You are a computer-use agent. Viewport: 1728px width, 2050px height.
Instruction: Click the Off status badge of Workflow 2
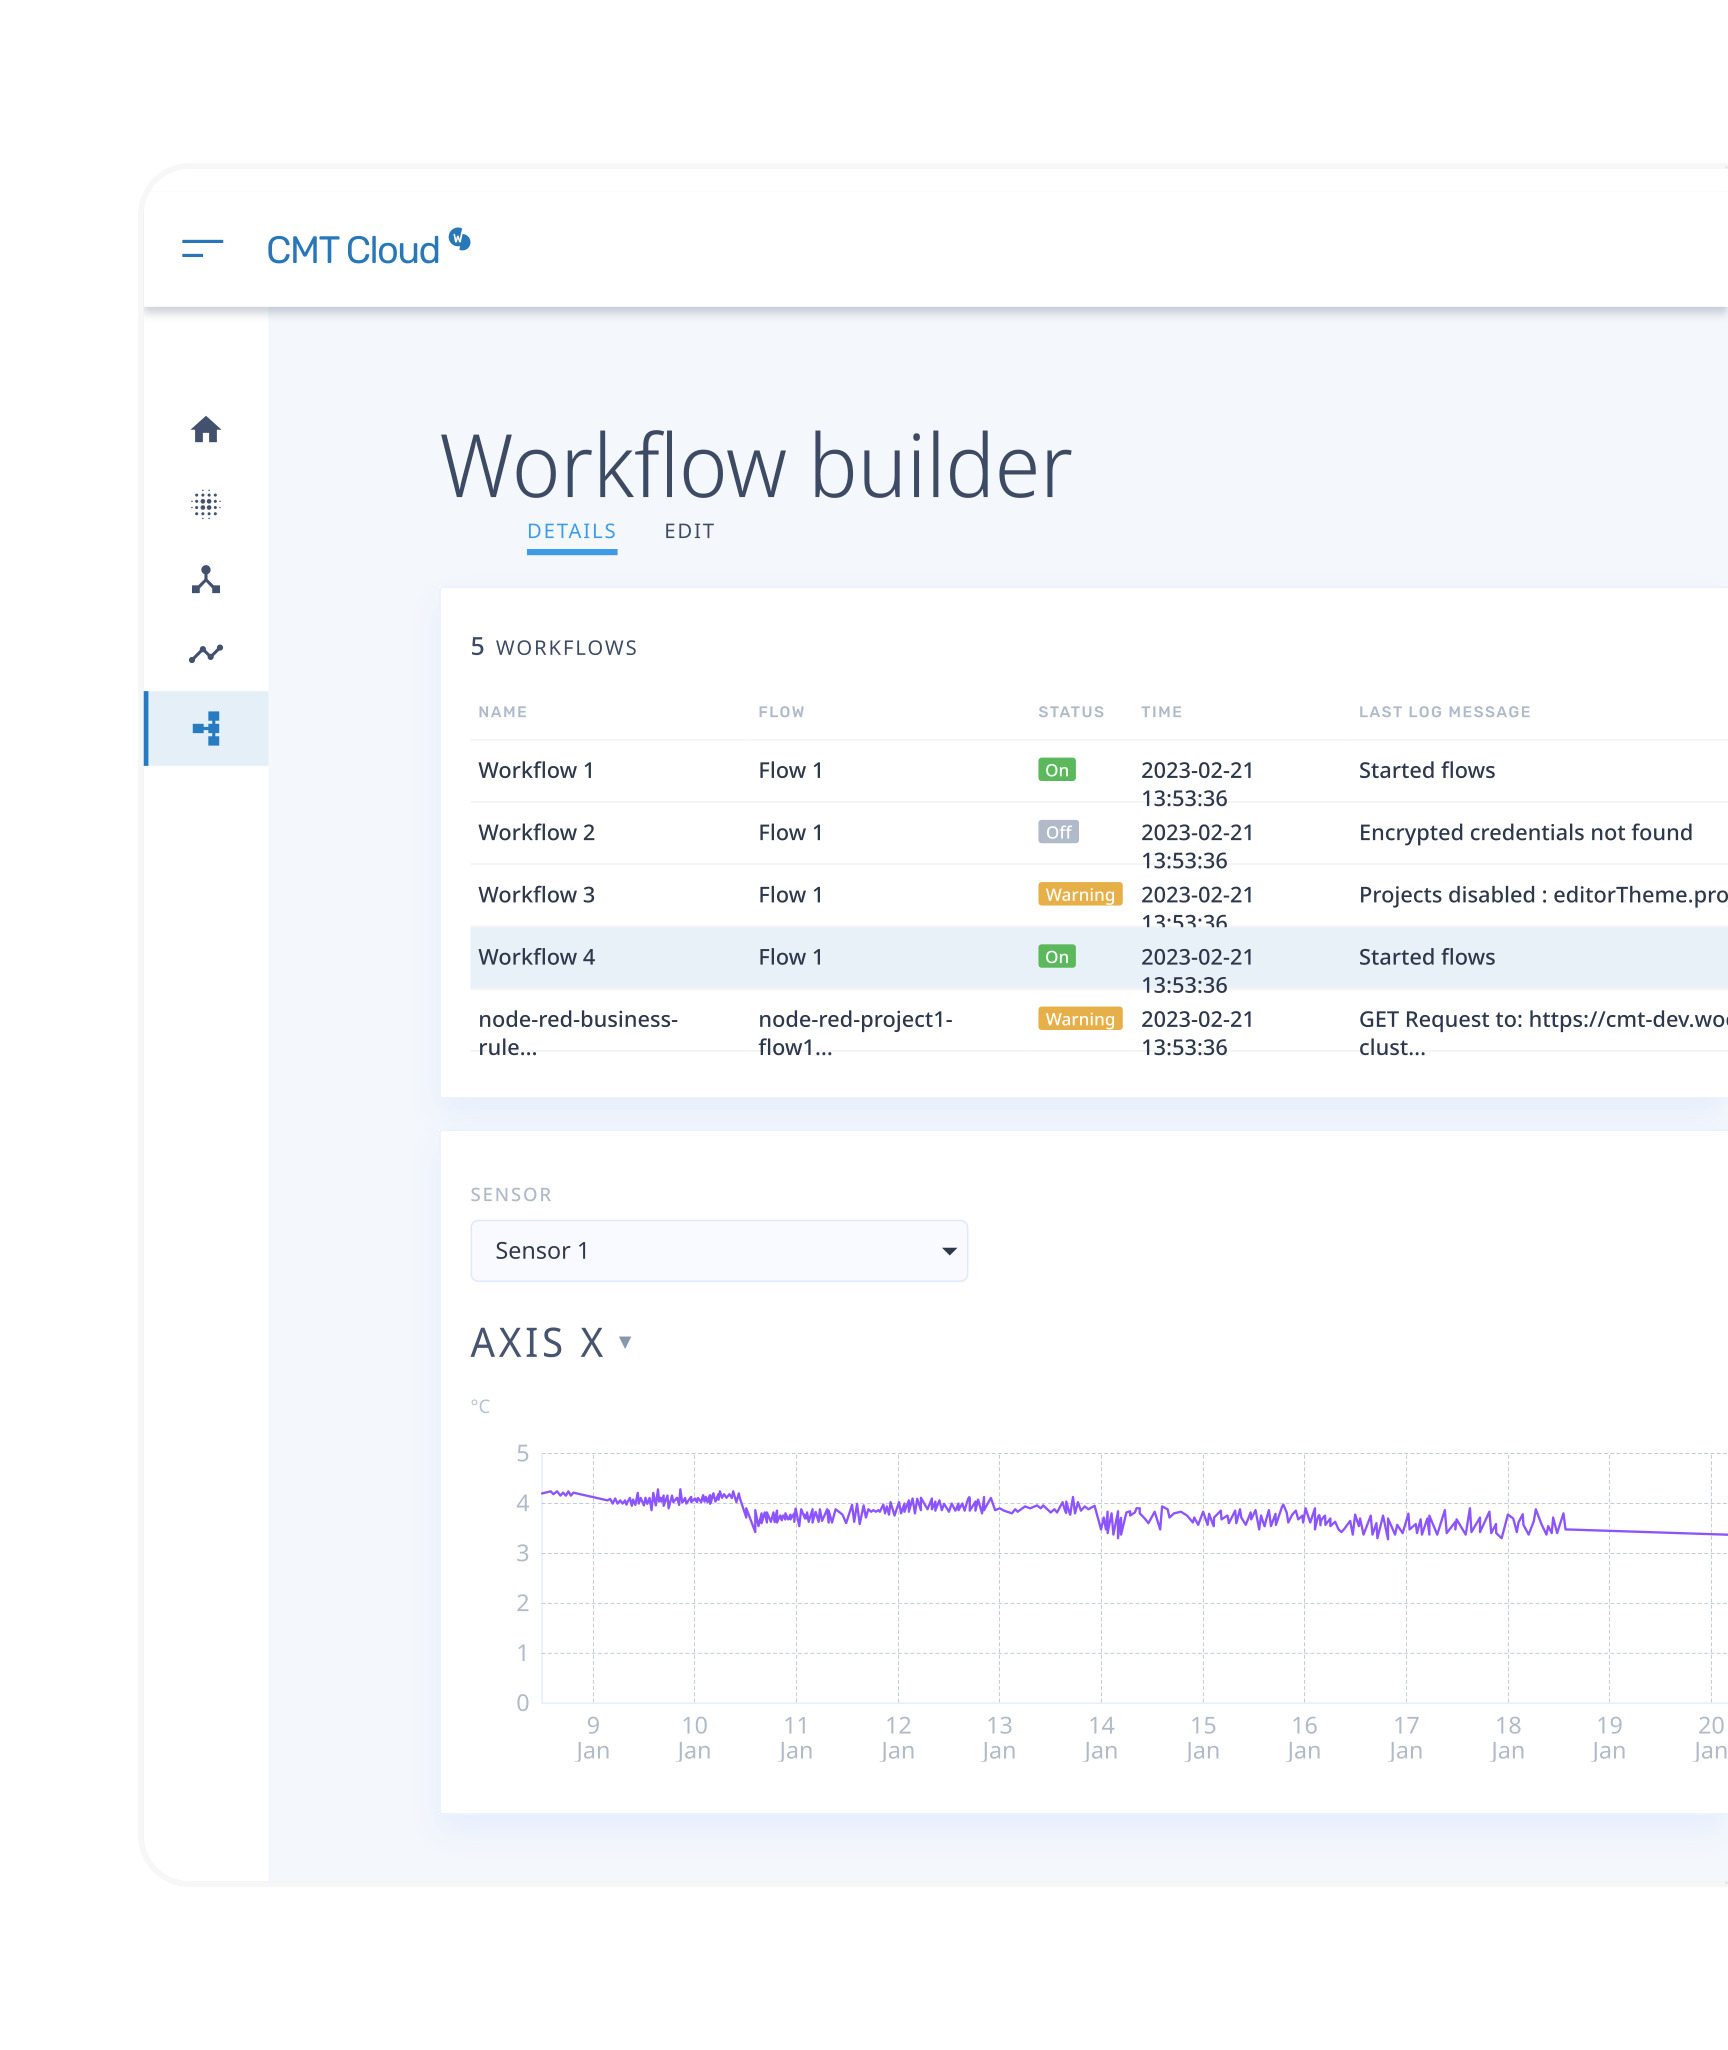pos(1059,832)
